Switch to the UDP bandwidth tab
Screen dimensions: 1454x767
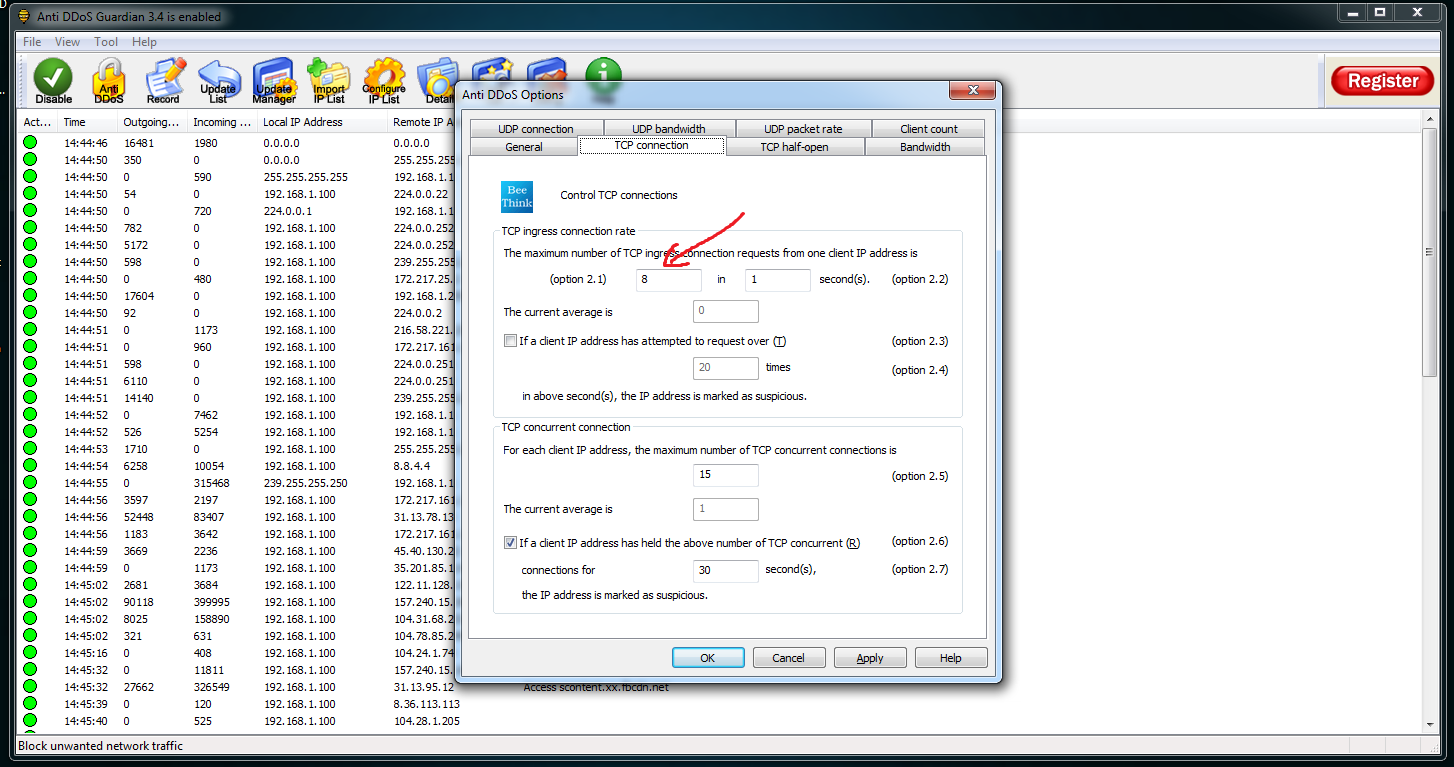click(x=669, y=129)
